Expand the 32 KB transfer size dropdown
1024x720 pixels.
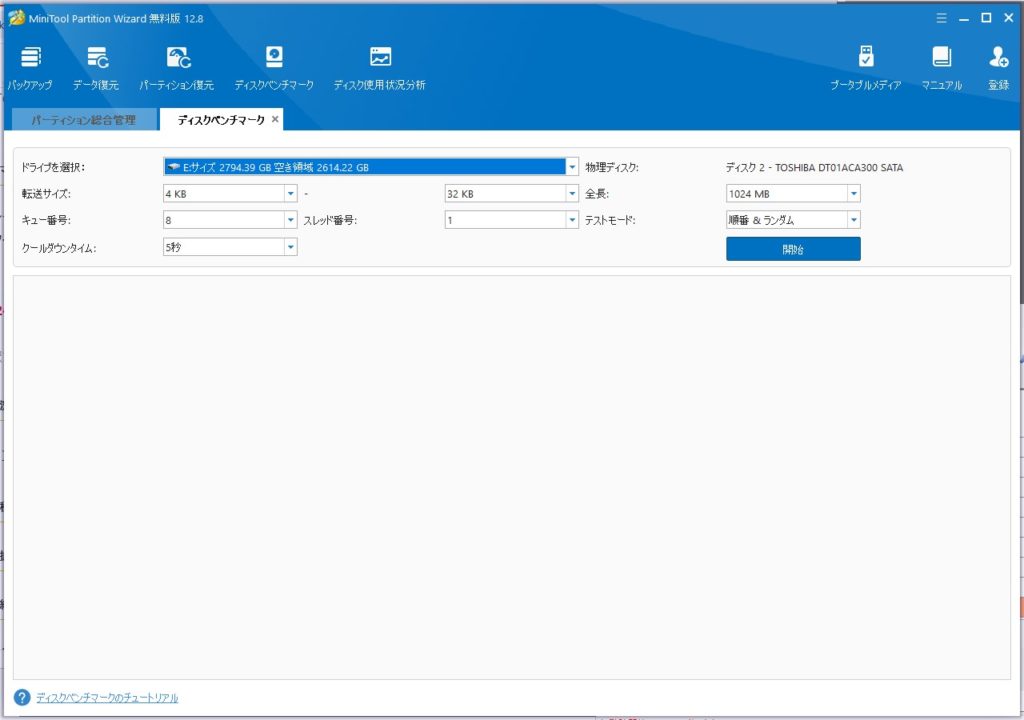(572, 194)
